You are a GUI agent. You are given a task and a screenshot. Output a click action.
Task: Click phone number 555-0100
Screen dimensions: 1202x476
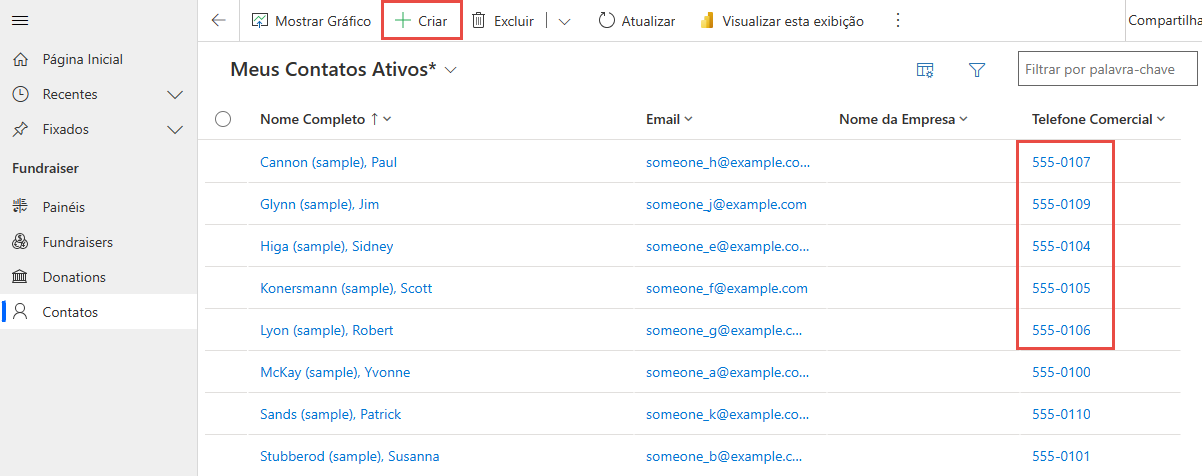[1061, 372]
